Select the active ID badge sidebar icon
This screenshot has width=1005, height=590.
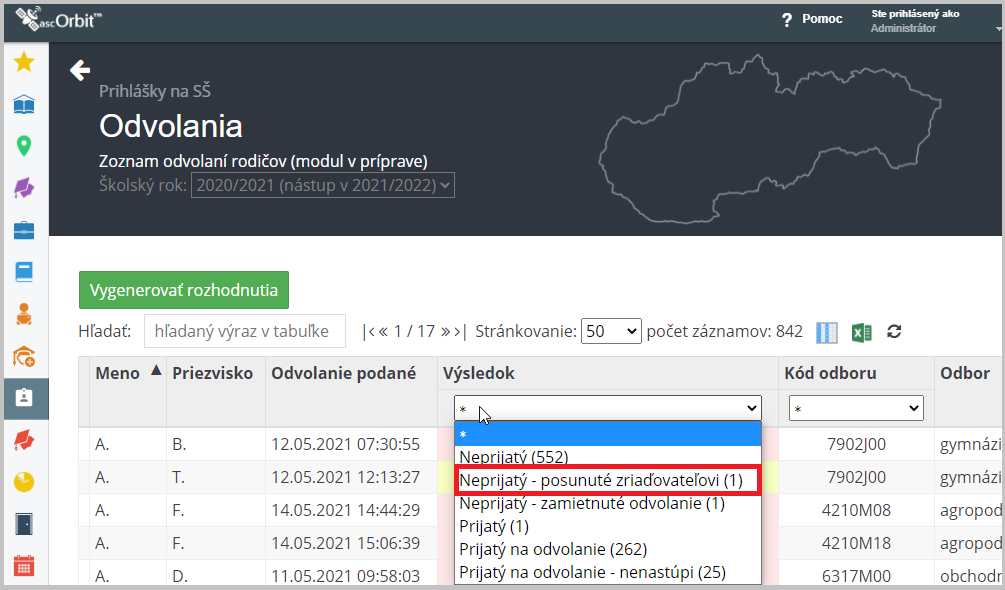[24, 398]
